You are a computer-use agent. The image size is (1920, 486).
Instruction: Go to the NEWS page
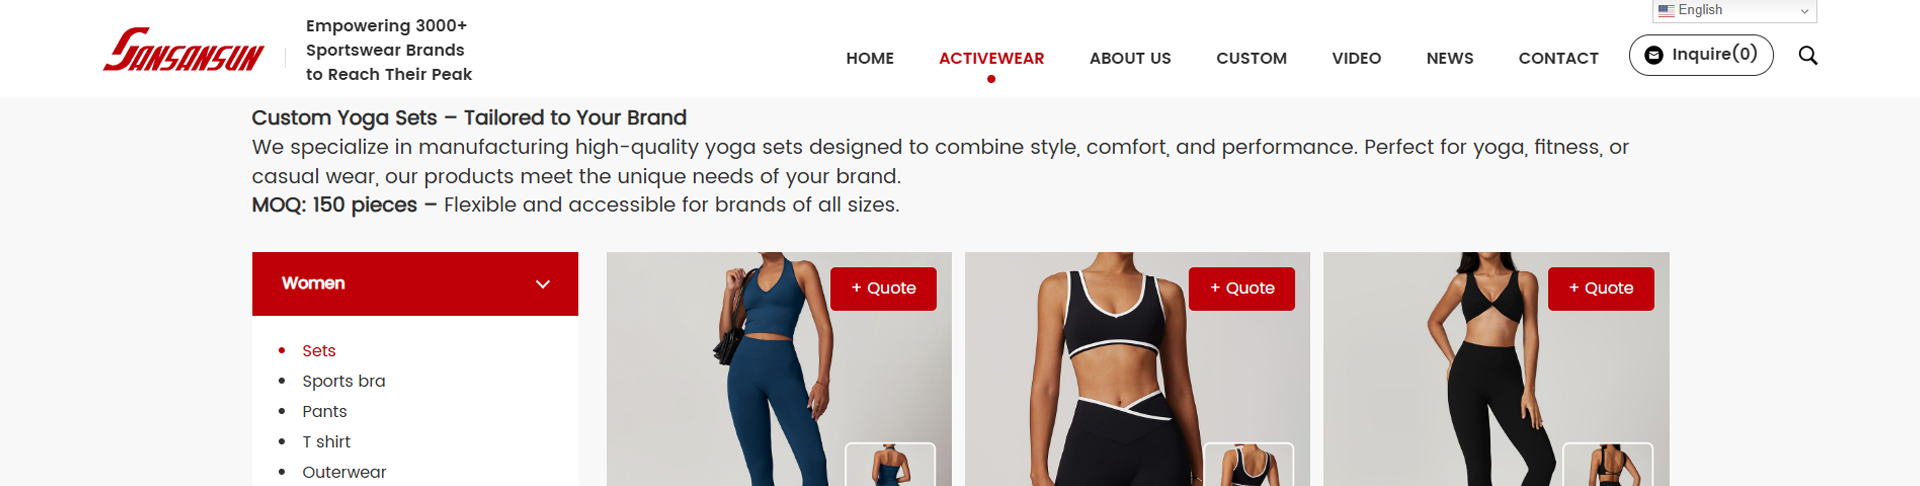click(1450, 58)
